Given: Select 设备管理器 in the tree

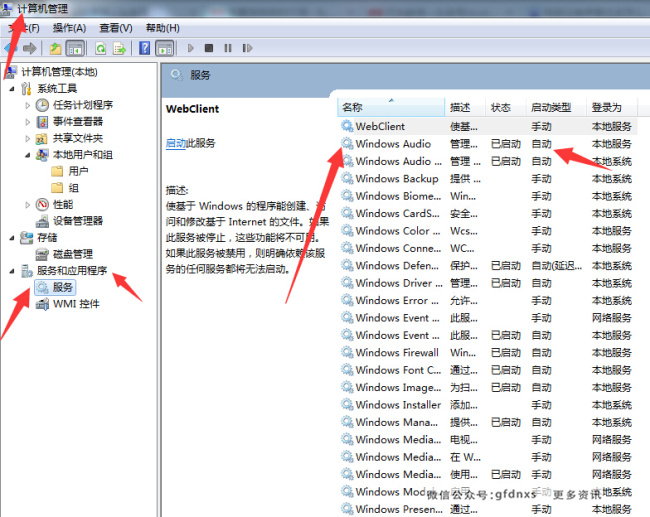Looking at the screenshot, I should (77, 221).
